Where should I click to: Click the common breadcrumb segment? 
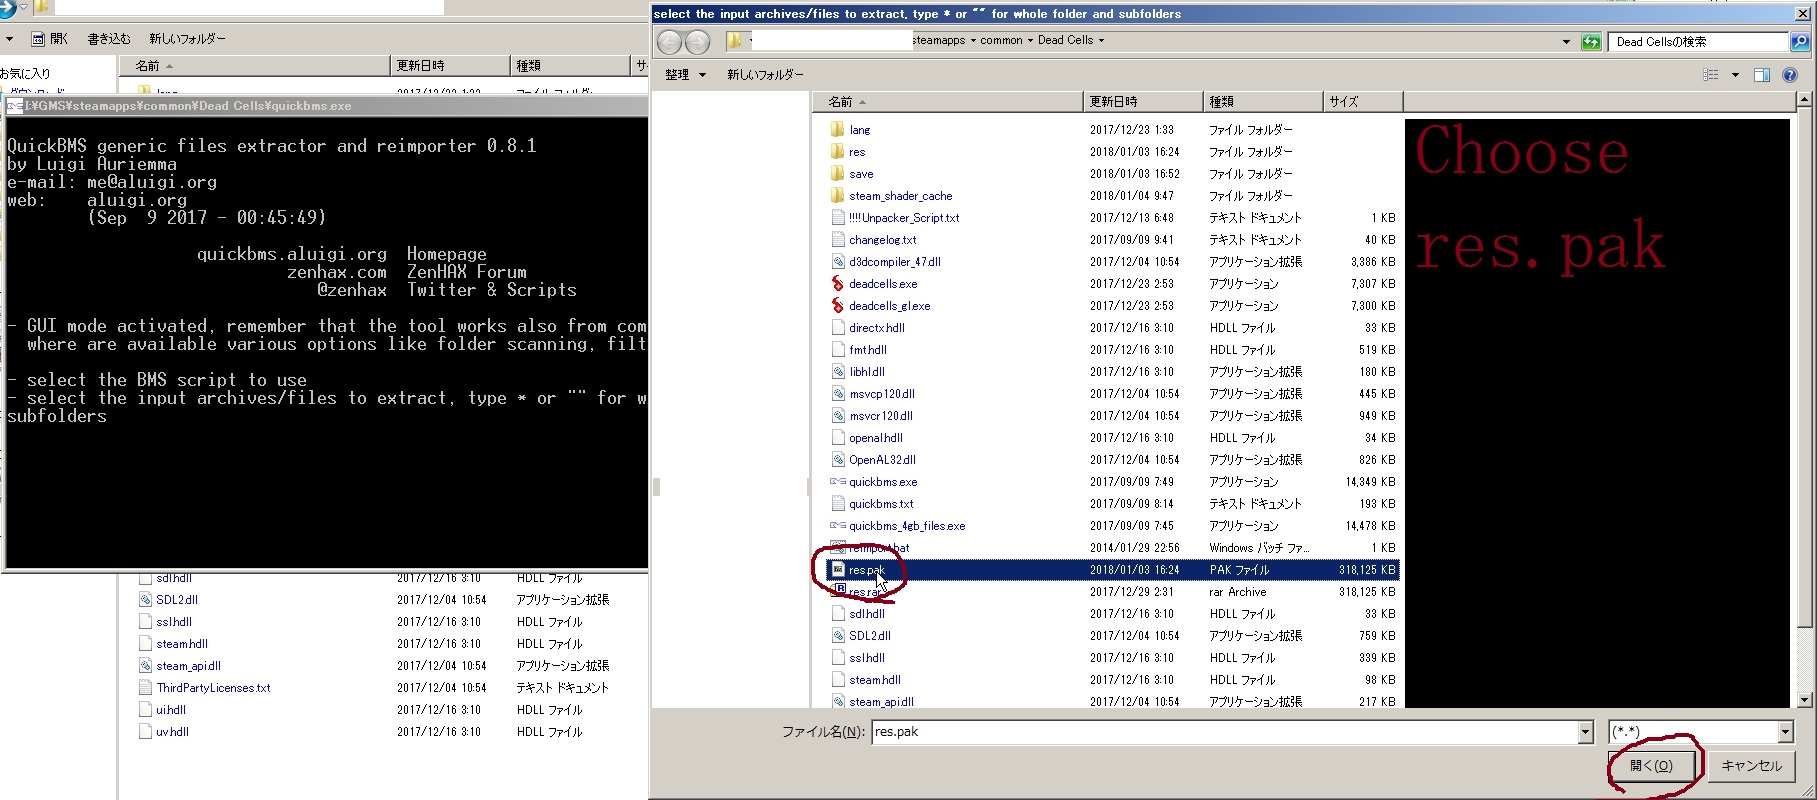(x=1001, y=41)
